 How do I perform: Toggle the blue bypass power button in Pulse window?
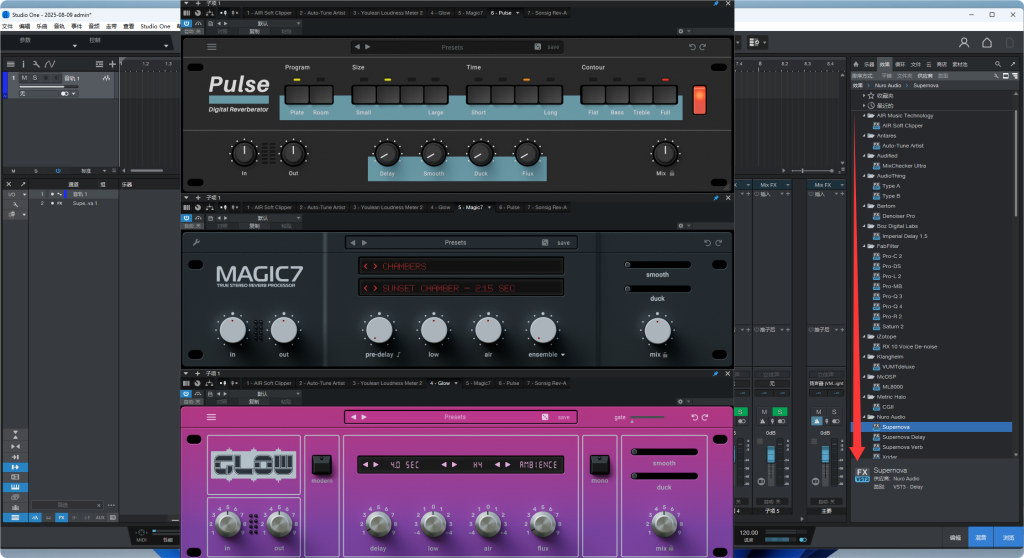click(187, 23)
